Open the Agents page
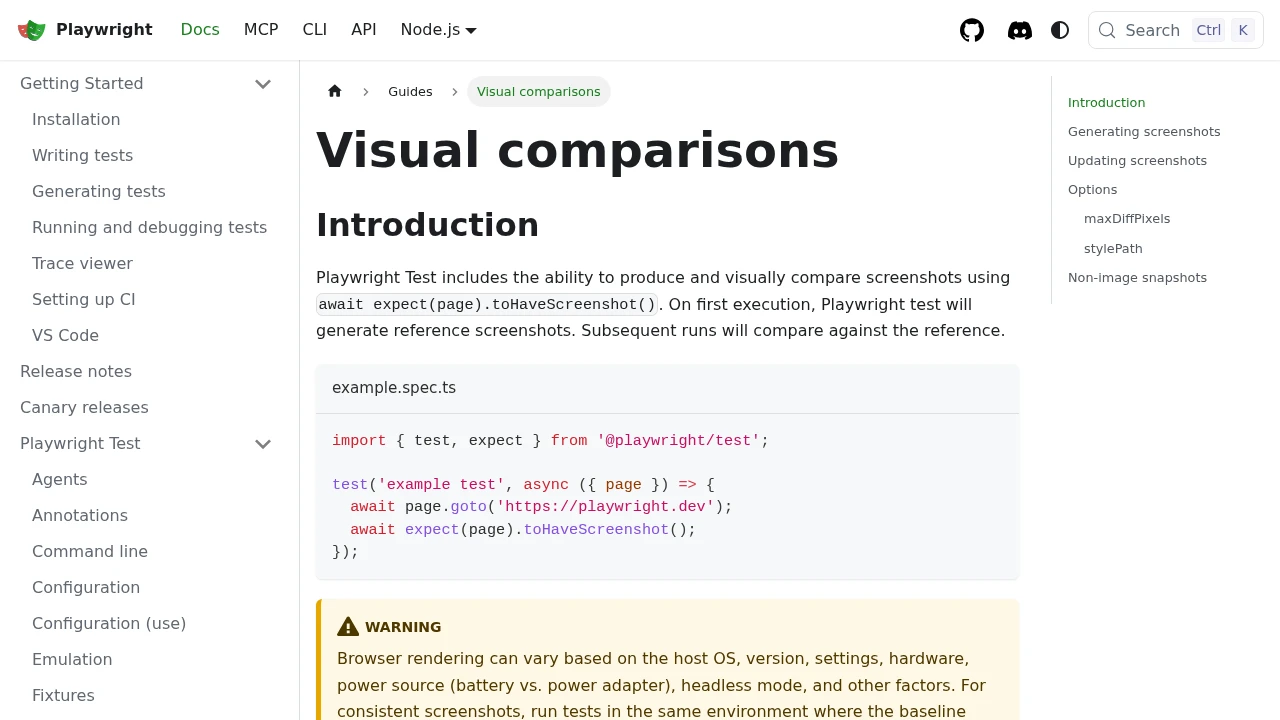This screenshot has width=1280, height=720. [60, 480]
